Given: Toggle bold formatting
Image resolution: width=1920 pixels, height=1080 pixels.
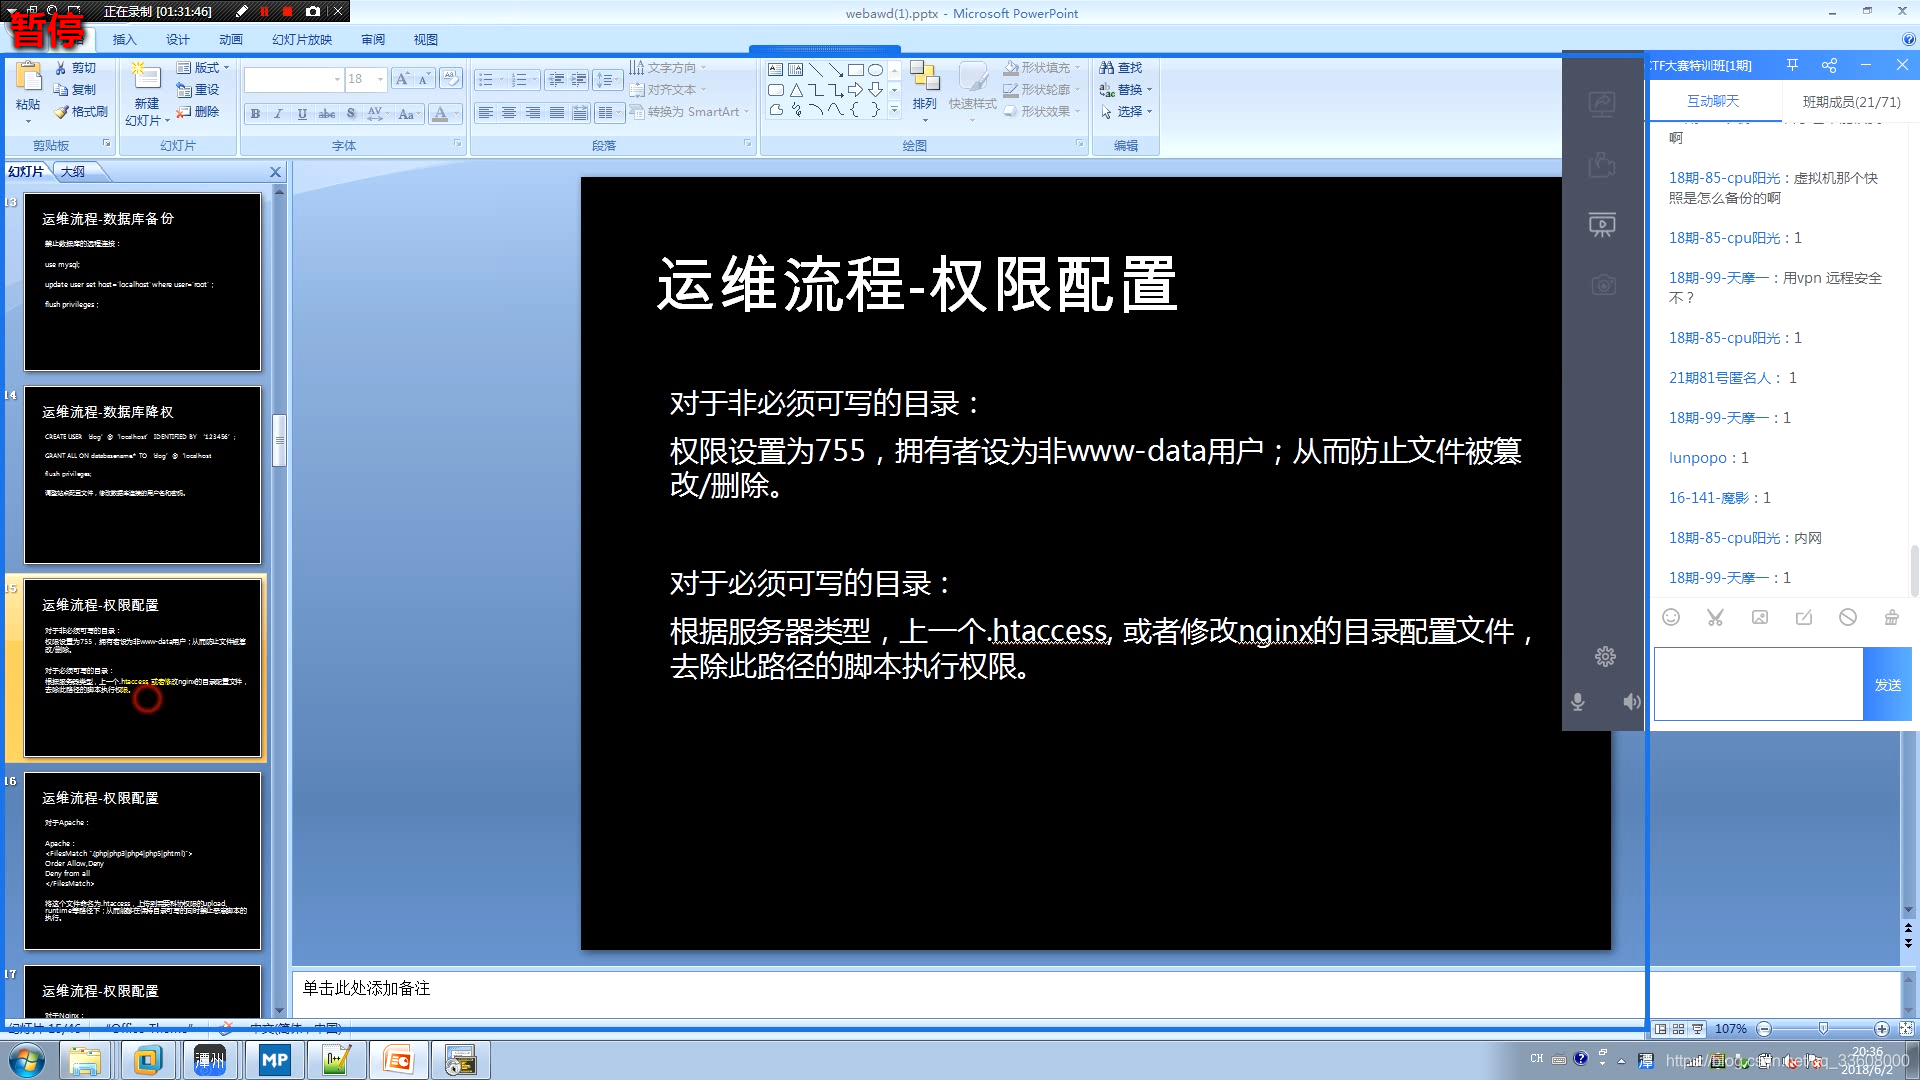Looking at the screenshot, I should 256,114.
